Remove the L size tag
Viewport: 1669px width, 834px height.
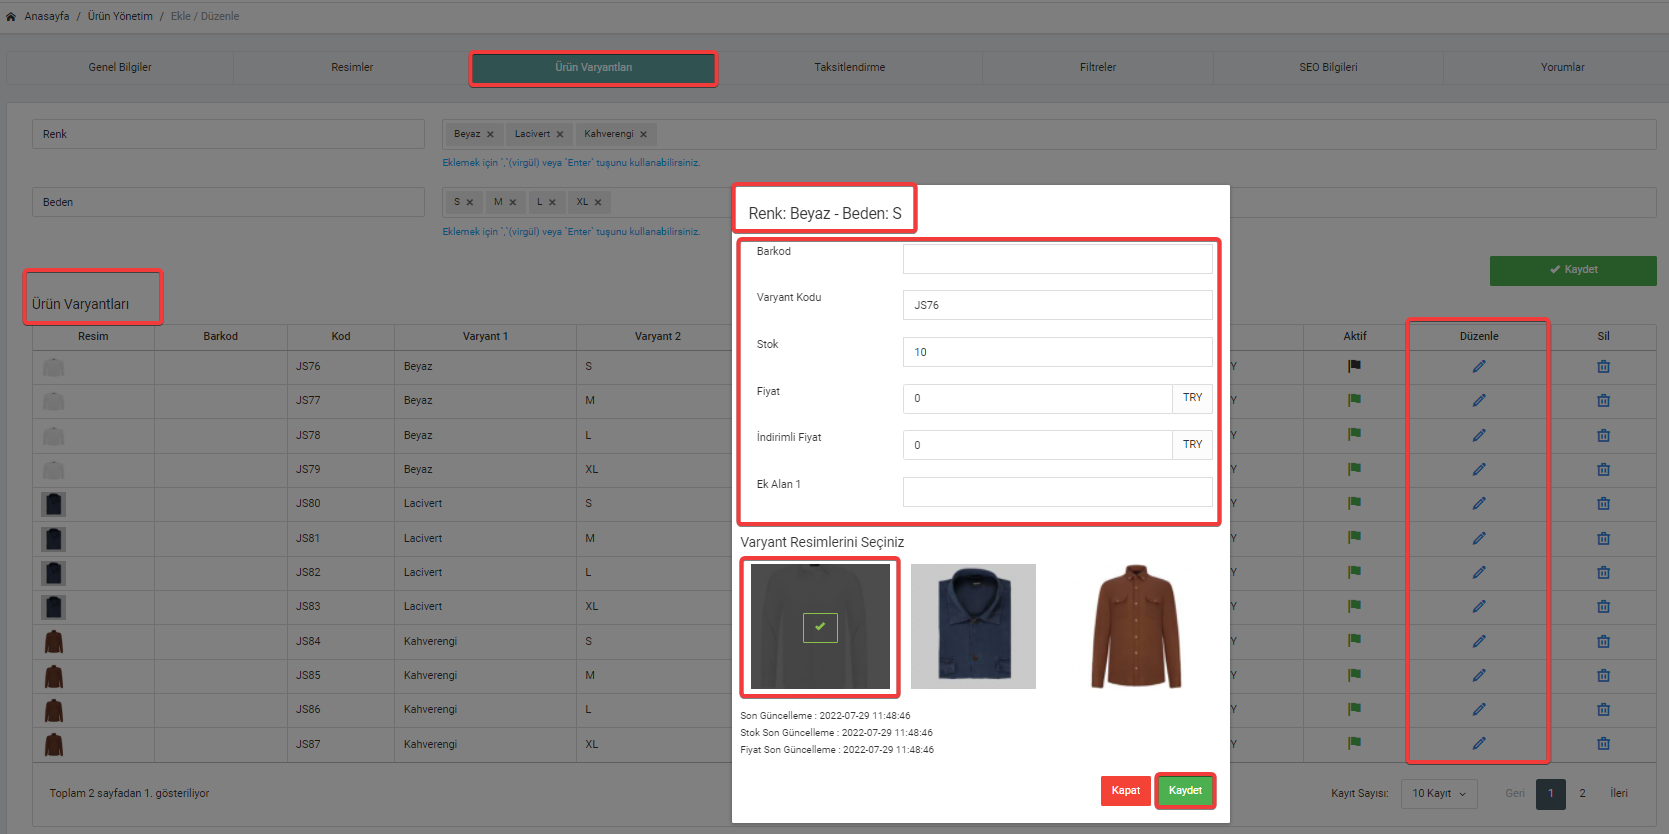552,202
